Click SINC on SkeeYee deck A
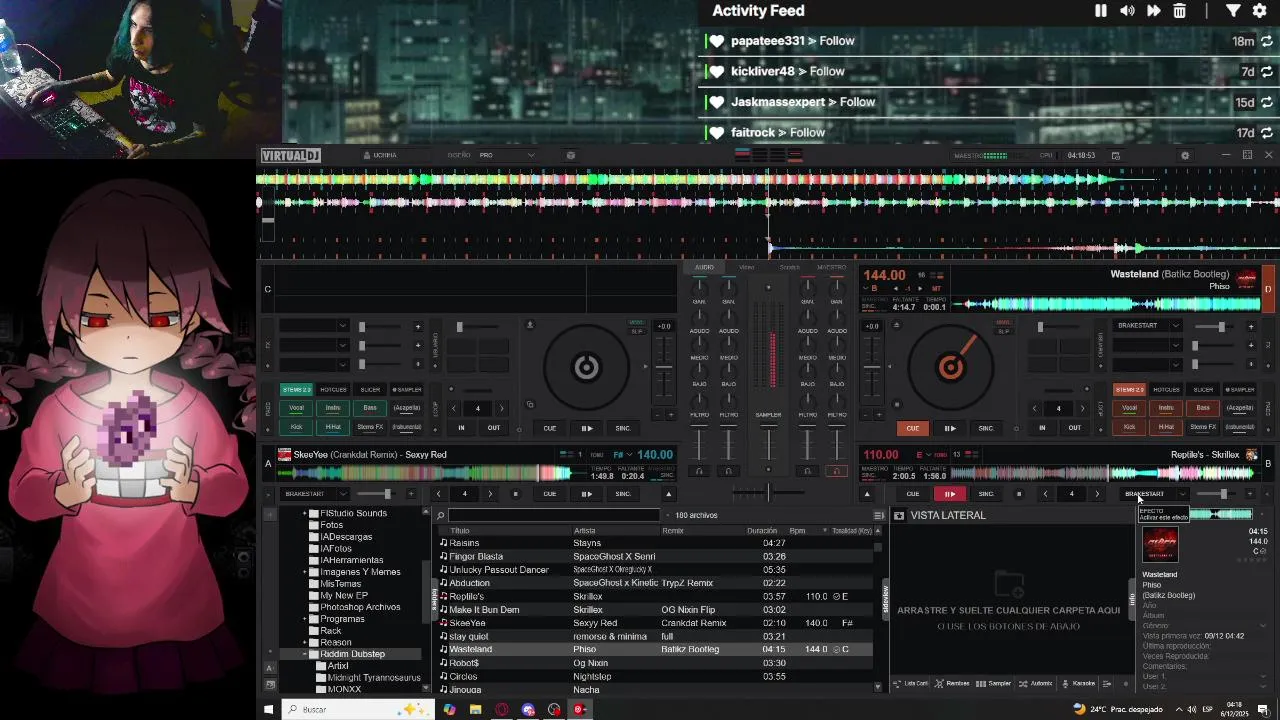Screen dimensions: 1280x720 (x=623, y=493)
